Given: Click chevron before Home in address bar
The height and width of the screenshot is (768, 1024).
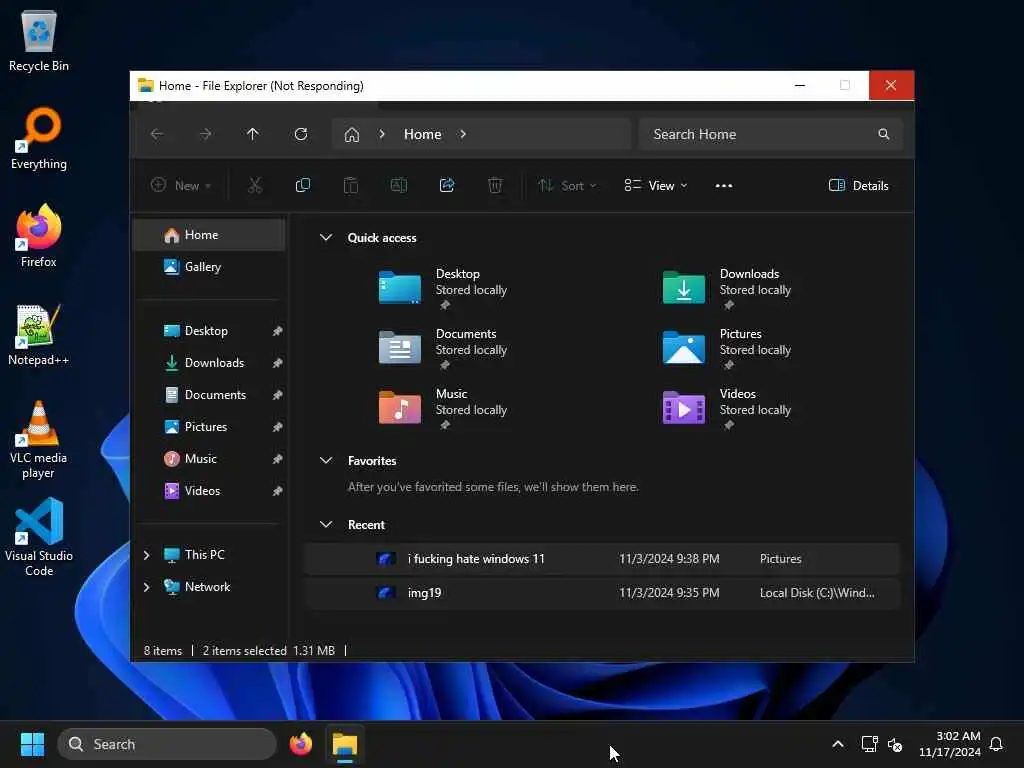Looking at the screenshot, I should pos(382,134).
